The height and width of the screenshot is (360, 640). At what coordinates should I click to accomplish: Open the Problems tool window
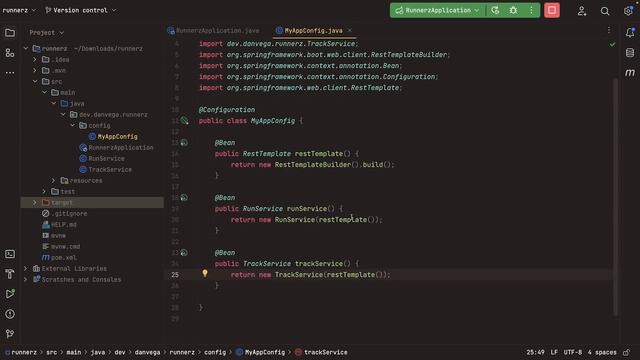[10, 314]
